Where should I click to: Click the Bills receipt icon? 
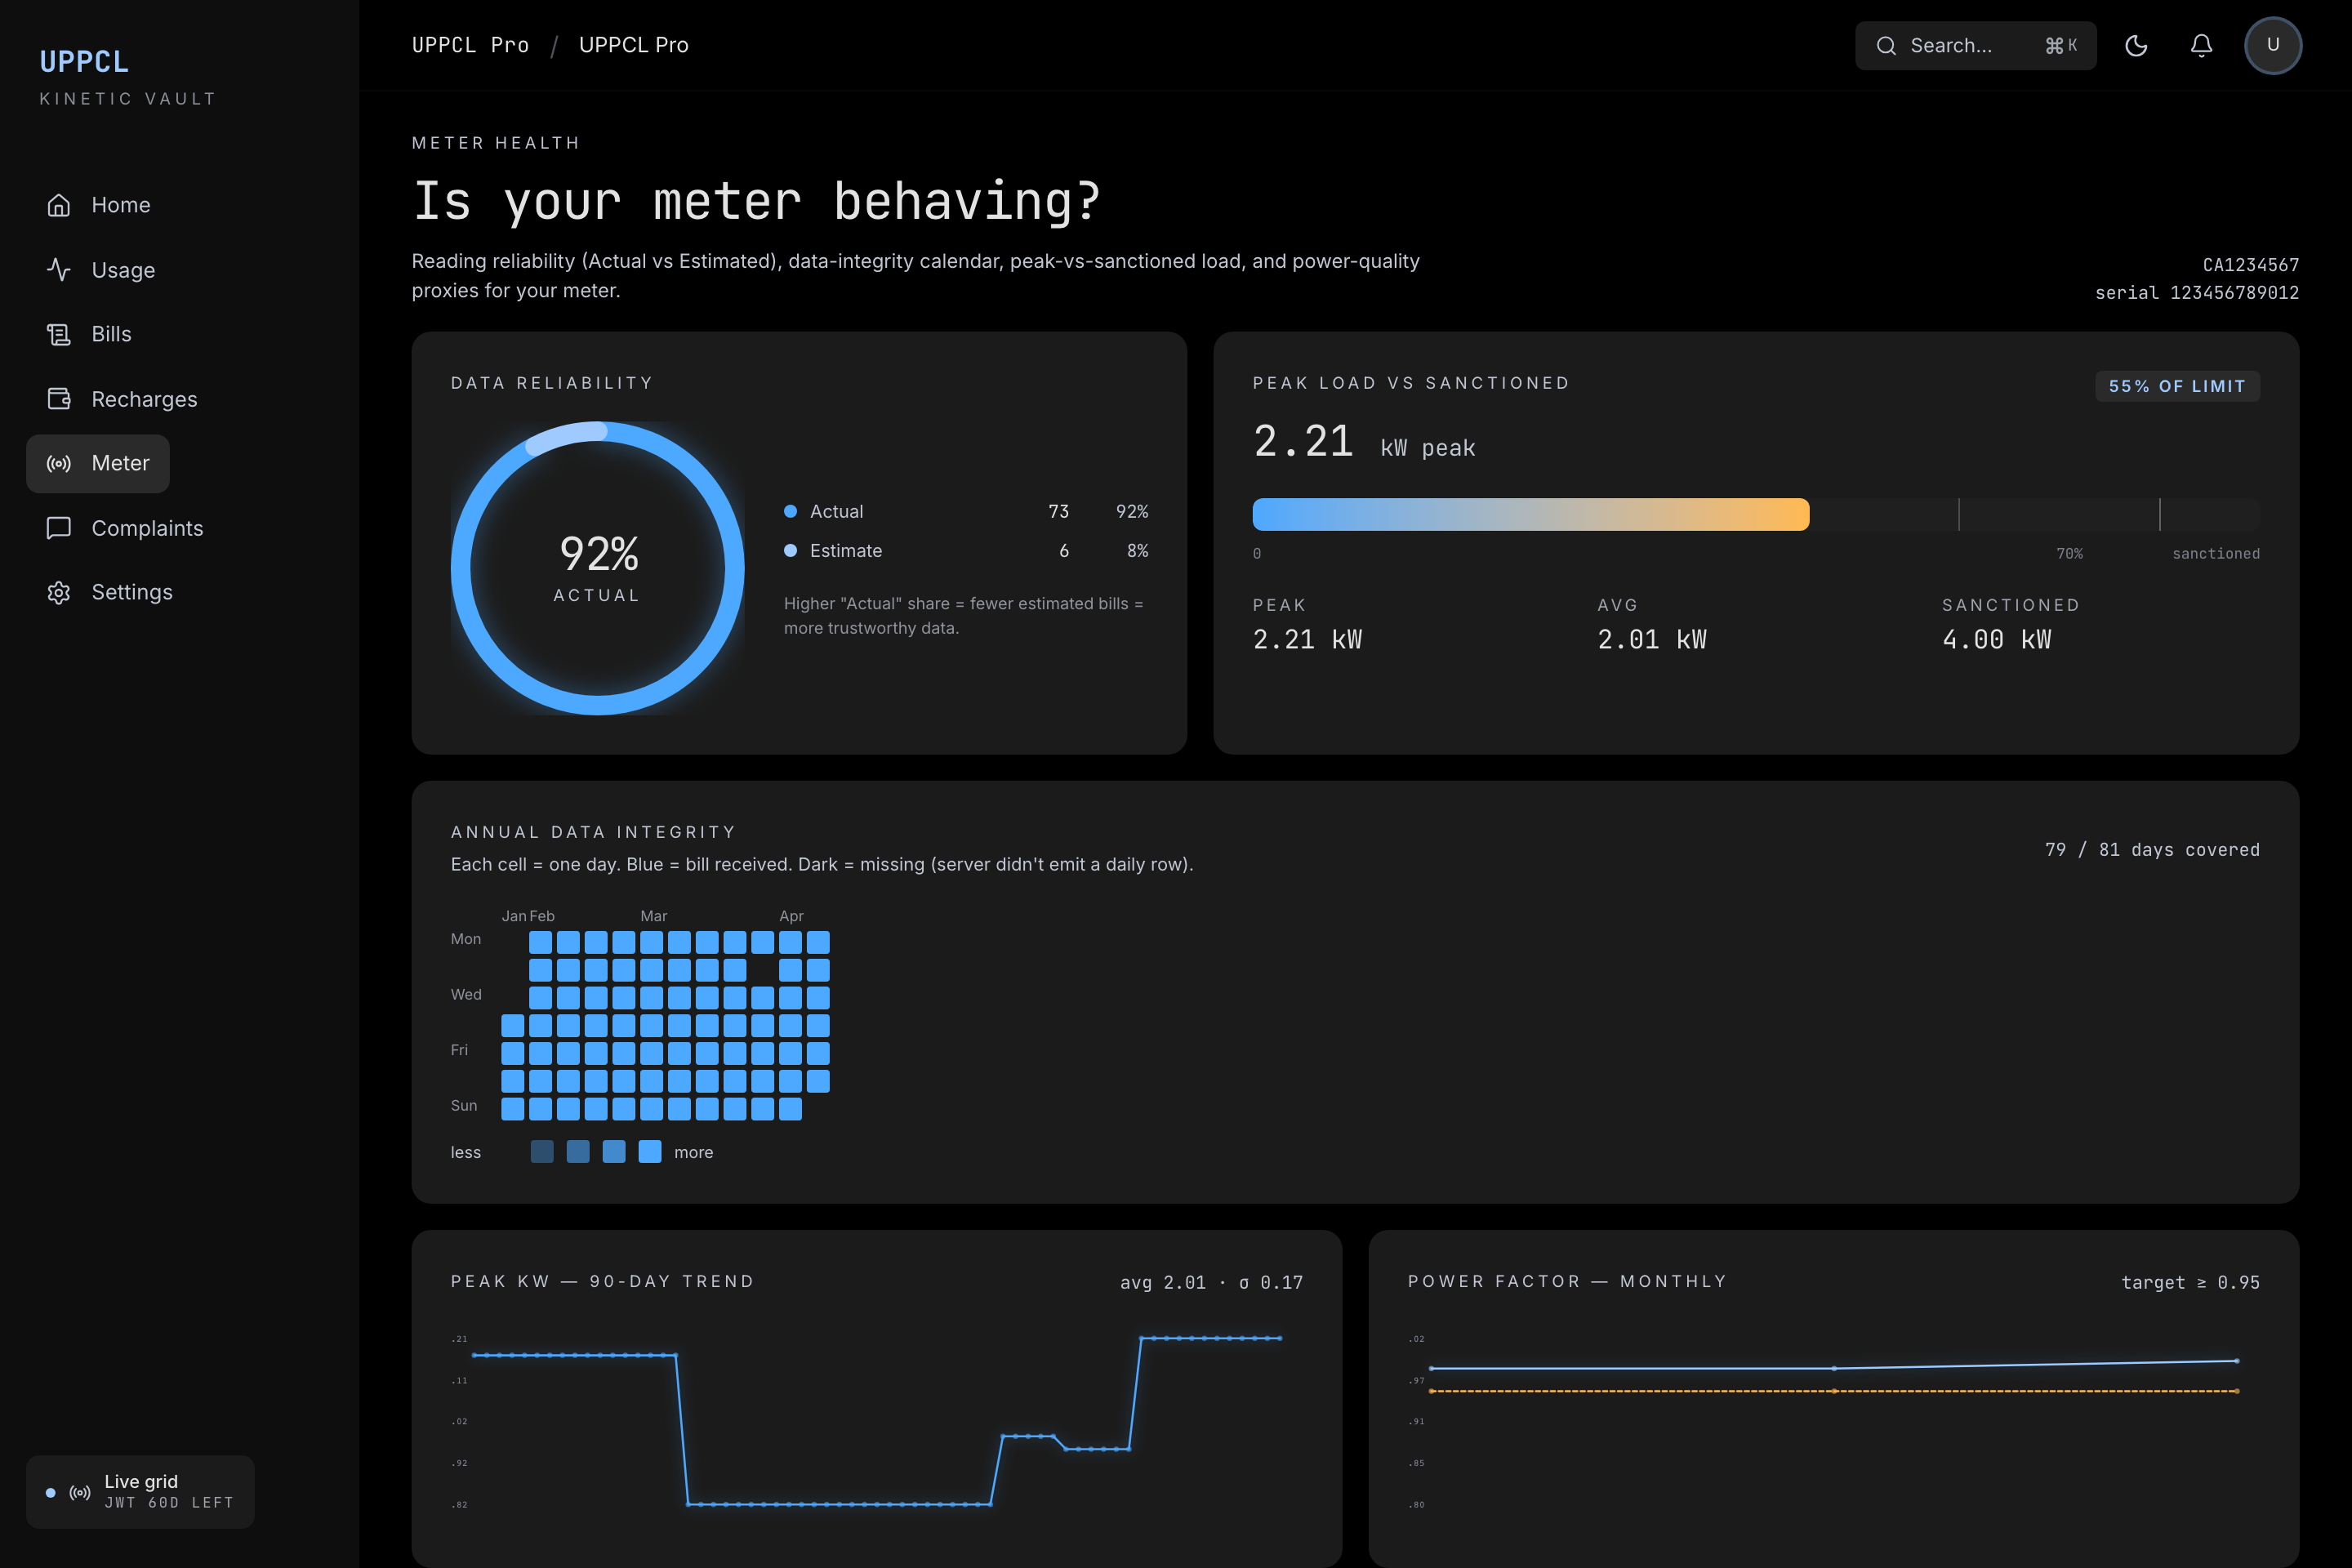(x=59, y=334)
